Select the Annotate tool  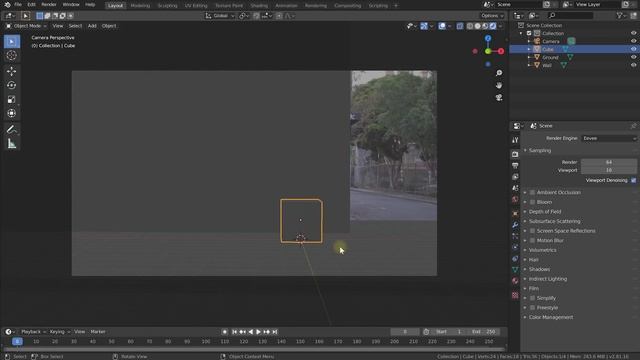pos(11,130)
